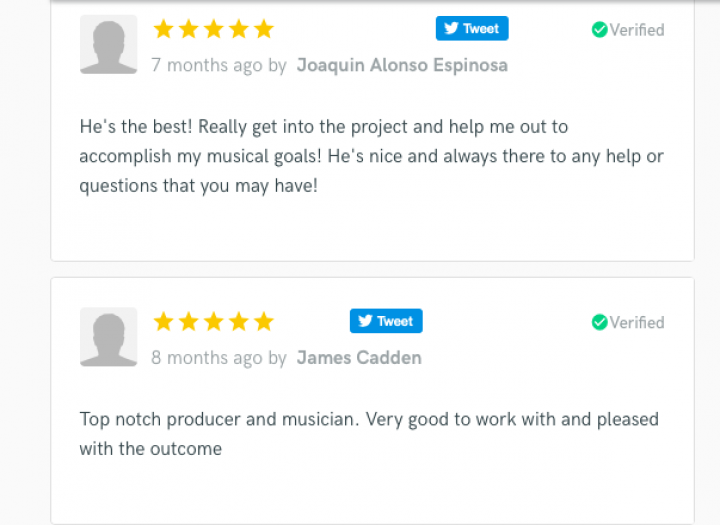
Task: Open Joaquin Alonso Espinosa reviewer name
Action: 402,65
